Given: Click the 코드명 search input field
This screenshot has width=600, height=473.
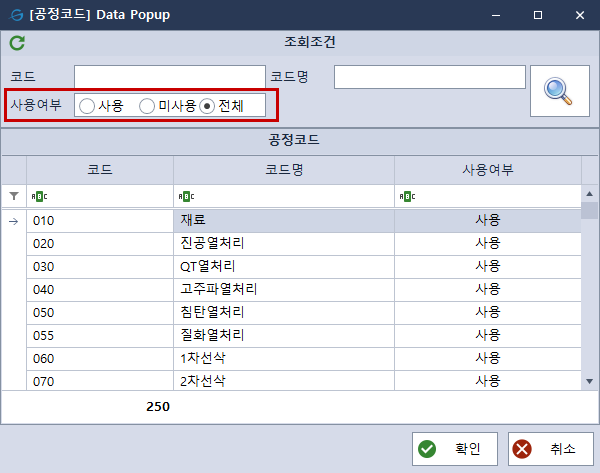Looking at the screenshot, I should pos(429,78).
